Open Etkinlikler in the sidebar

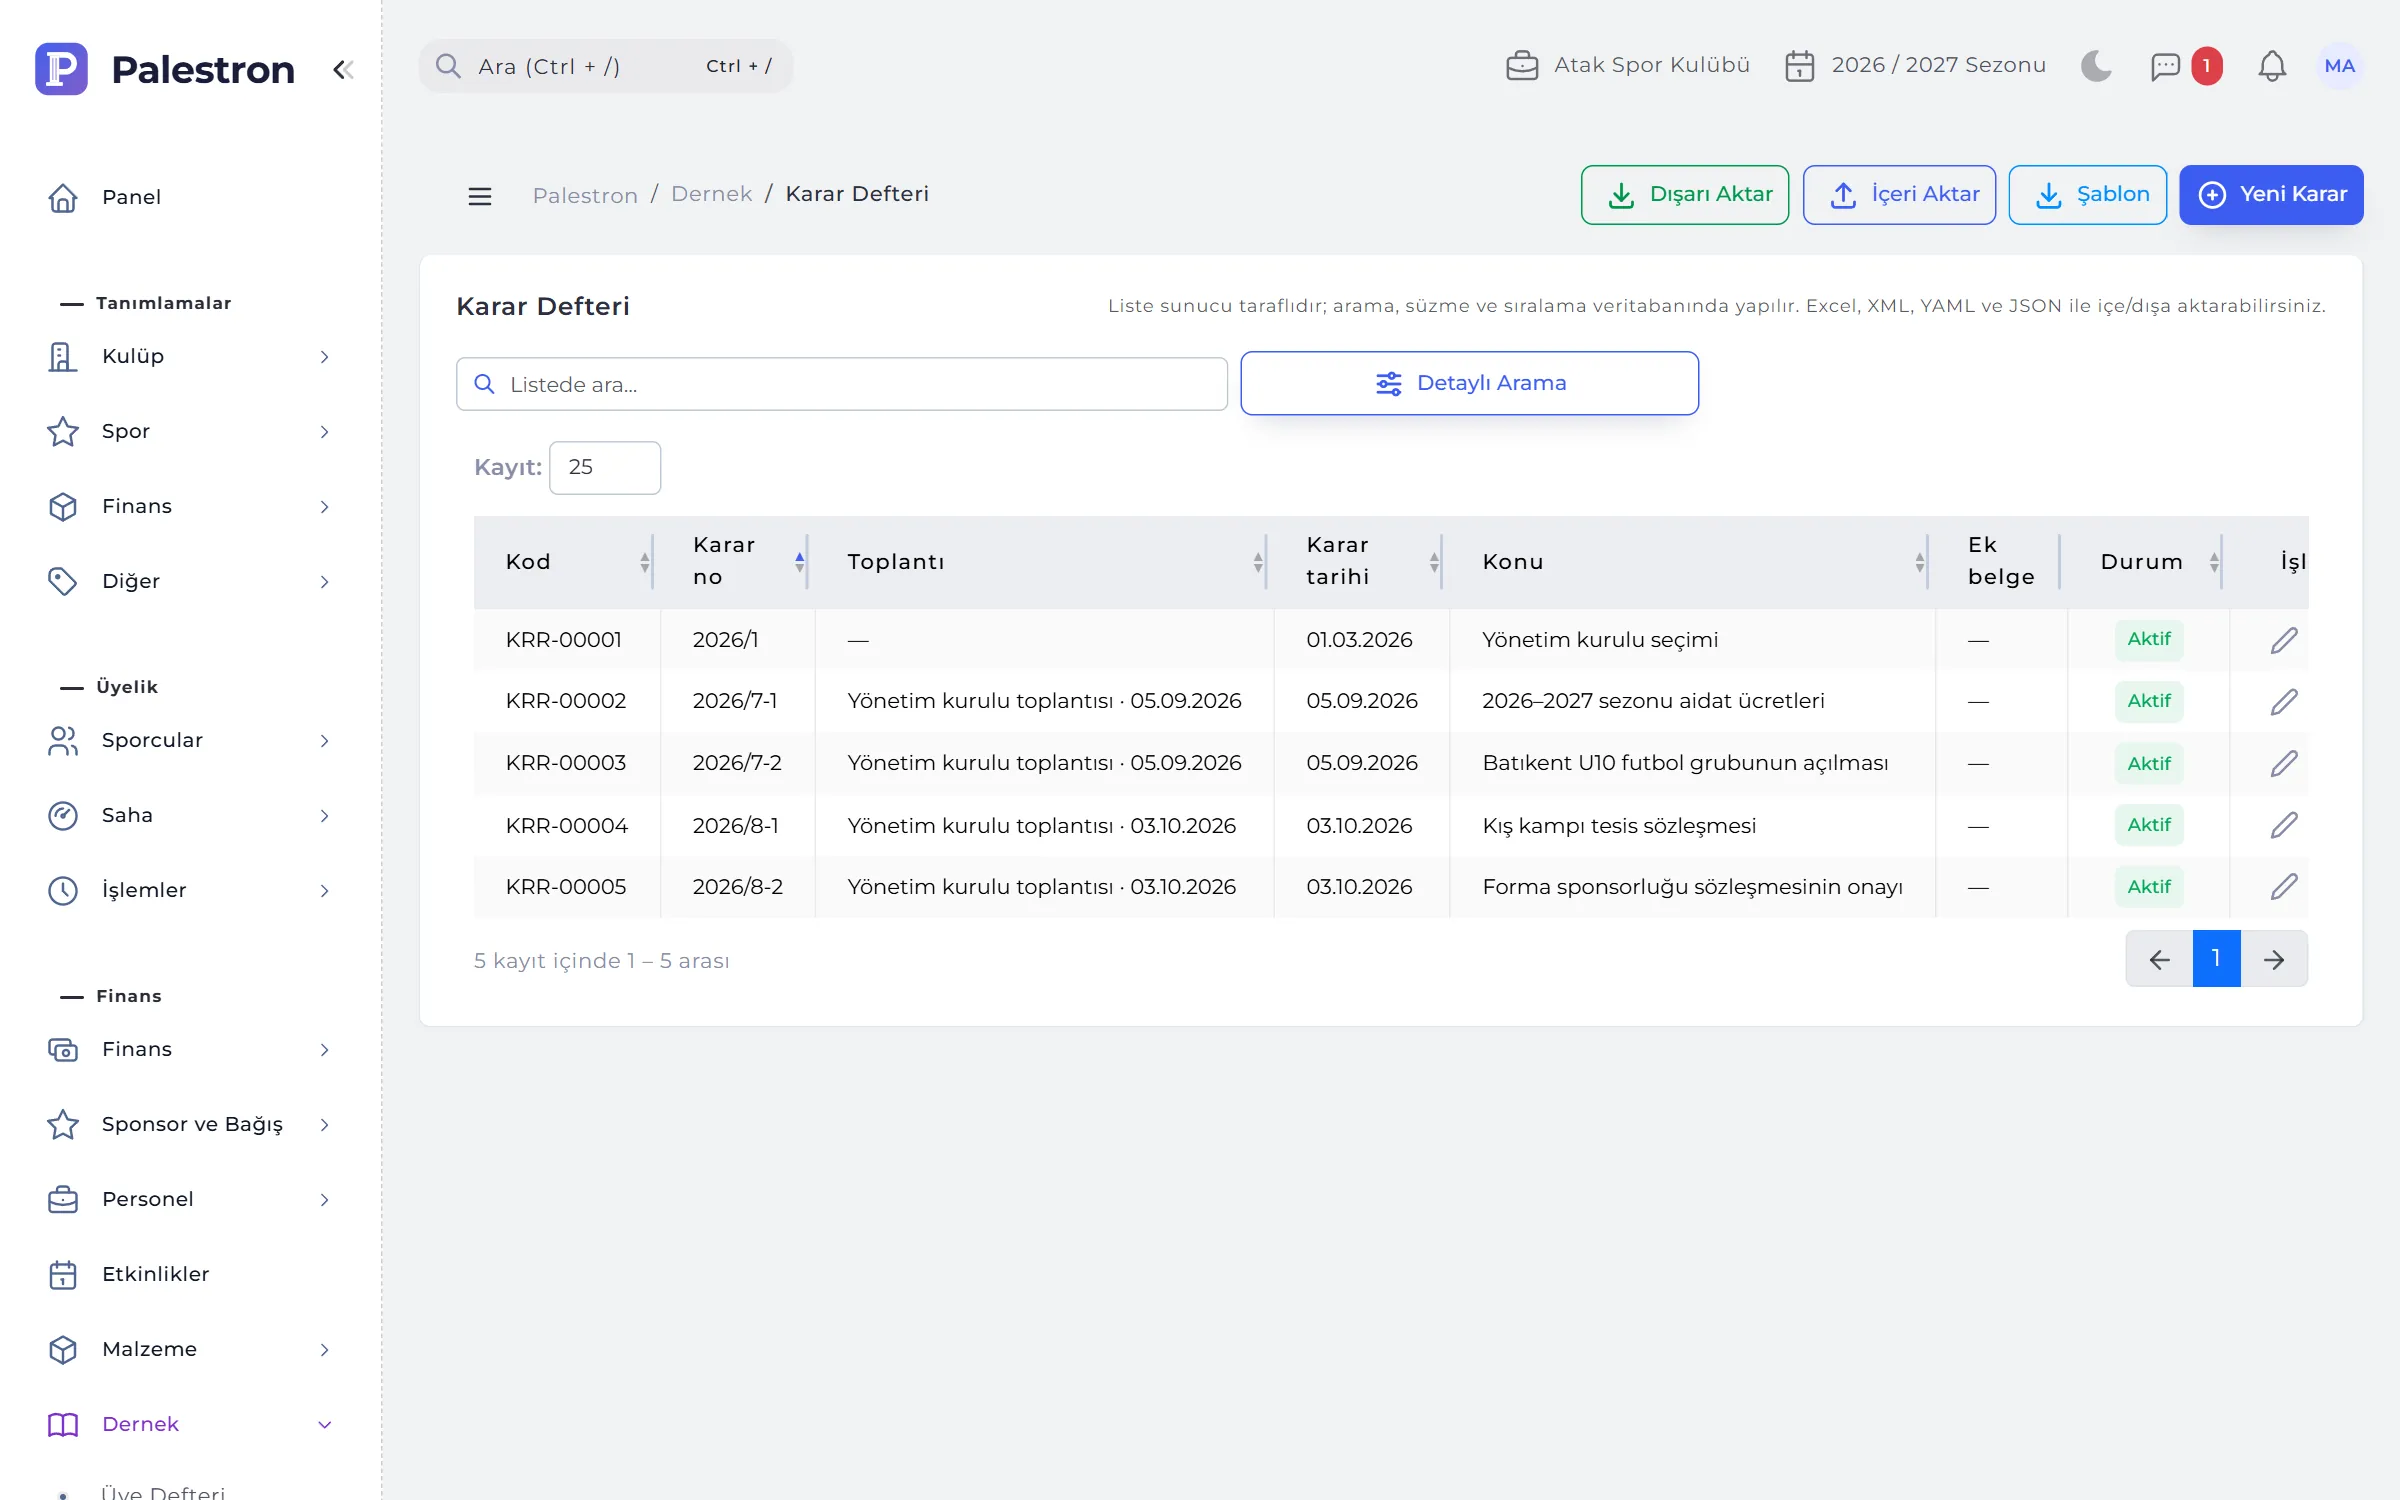(190, 1275)
